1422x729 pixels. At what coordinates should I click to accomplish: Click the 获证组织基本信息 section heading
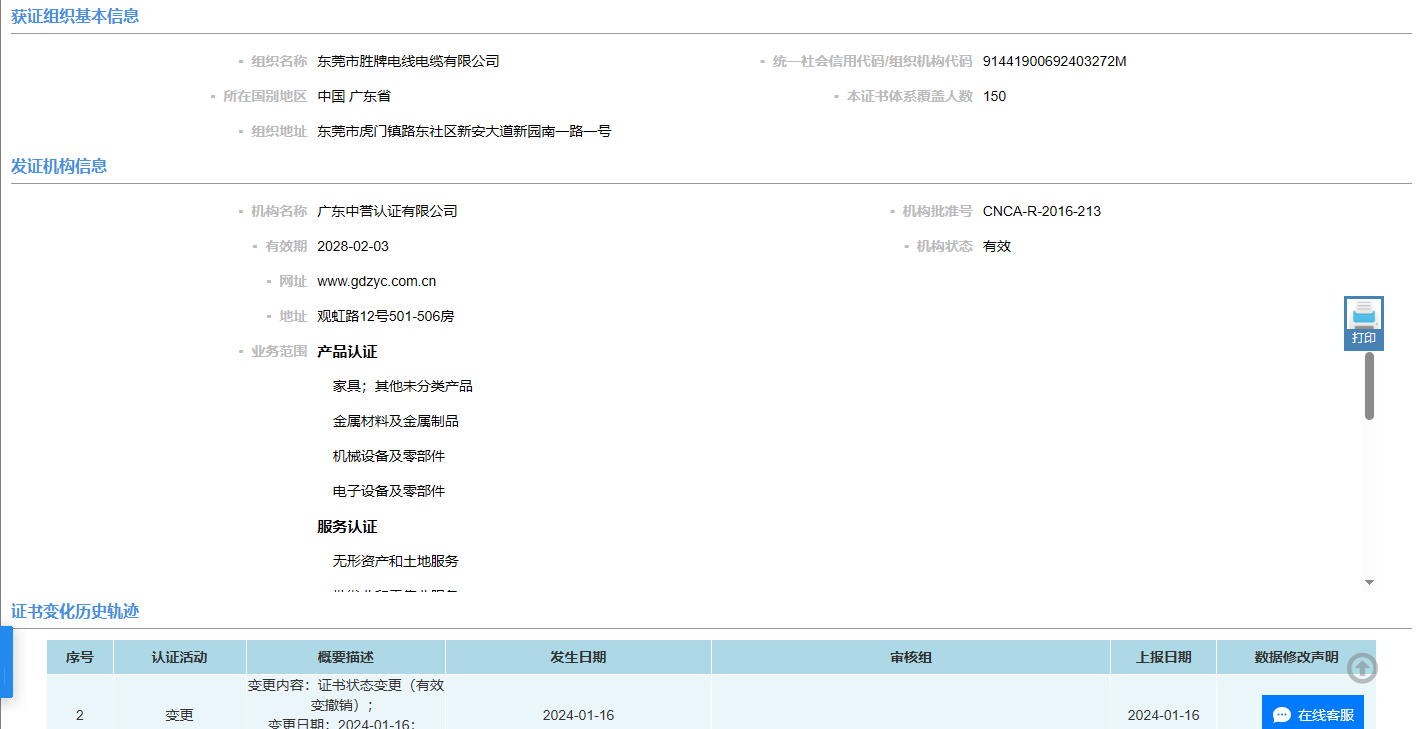tap(75, 16)
